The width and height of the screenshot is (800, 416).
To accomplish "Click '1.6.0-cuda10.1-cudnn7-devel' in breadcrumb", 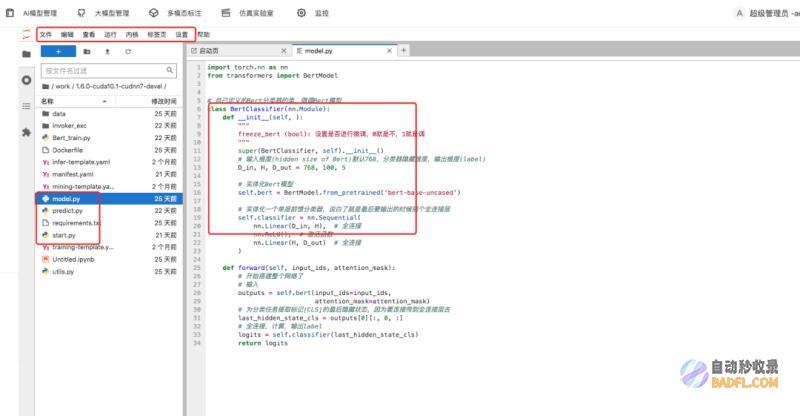I will click(x=119, y=87).
